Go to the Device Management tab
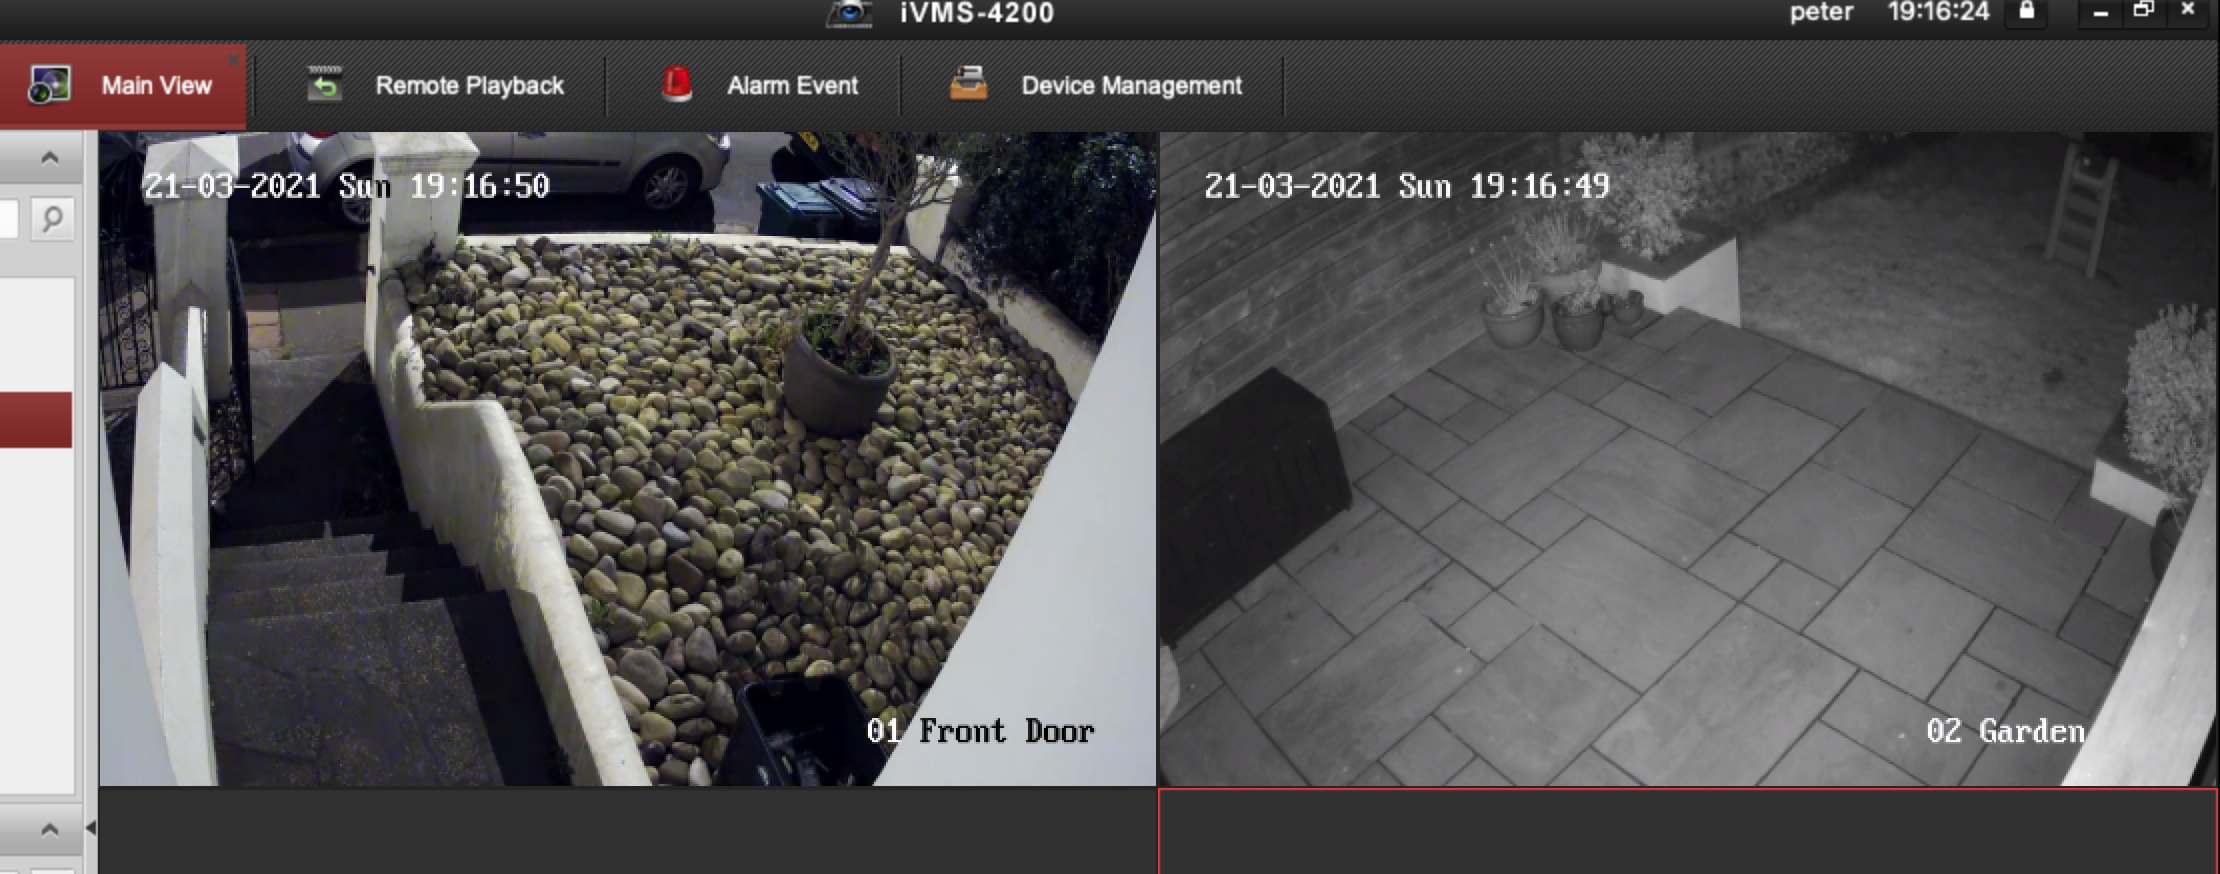 (1131, 86)
